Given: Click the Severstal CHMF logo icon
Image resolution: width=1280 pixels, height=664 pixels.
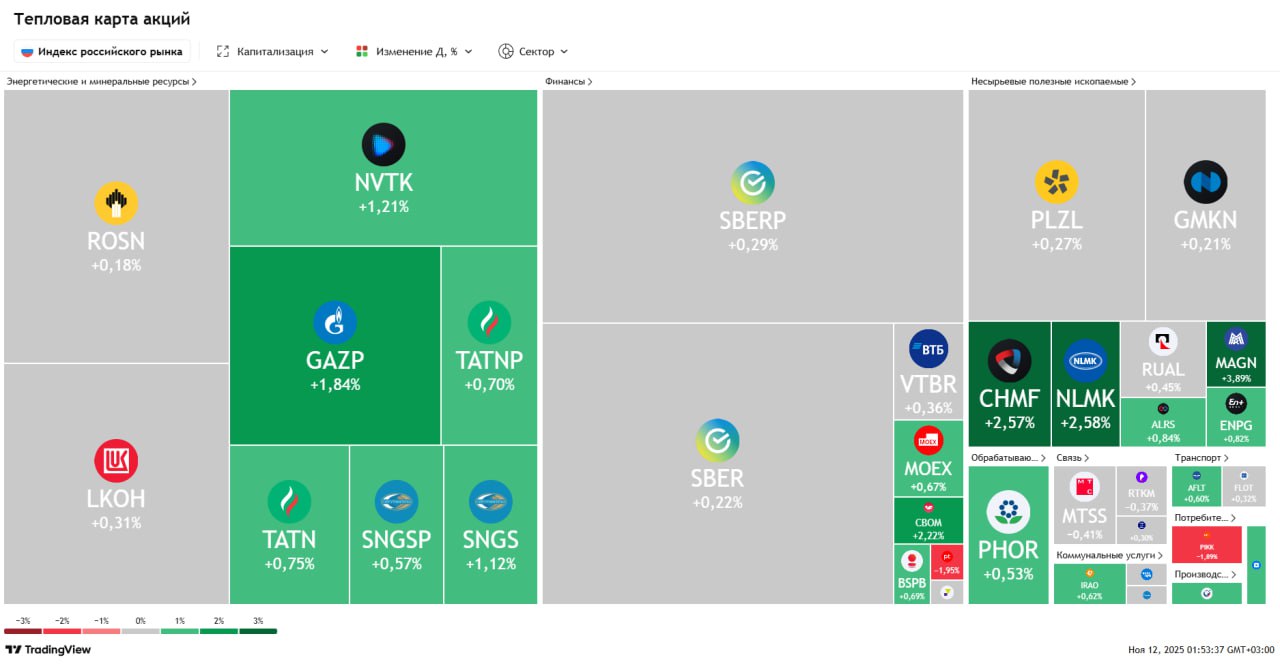Looking at the screenshot, I should click(x=1008, y=361).
